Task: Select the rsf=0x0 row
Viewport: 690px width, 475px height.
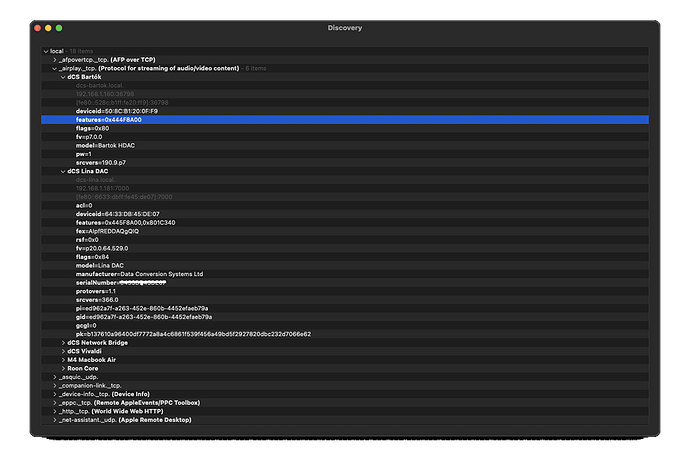Action: [345, 240]
